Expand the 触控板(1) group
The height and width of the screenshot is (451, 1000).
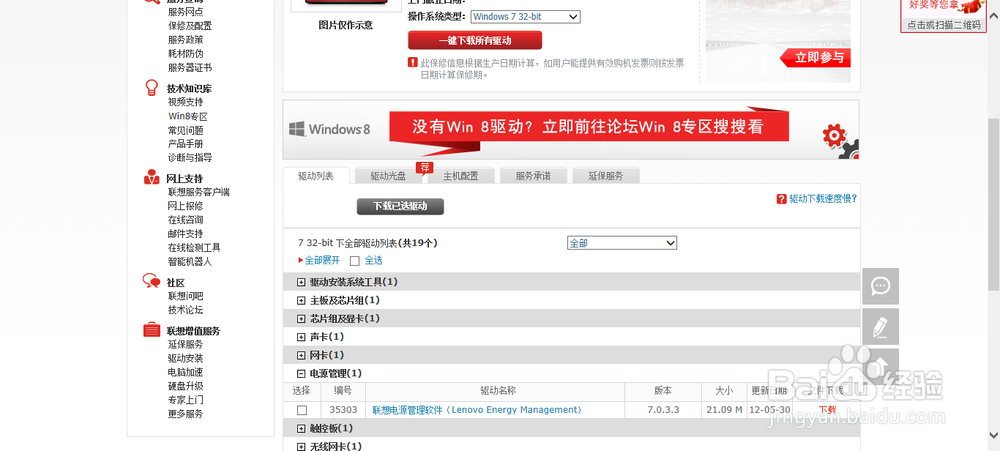click(302, 428)
